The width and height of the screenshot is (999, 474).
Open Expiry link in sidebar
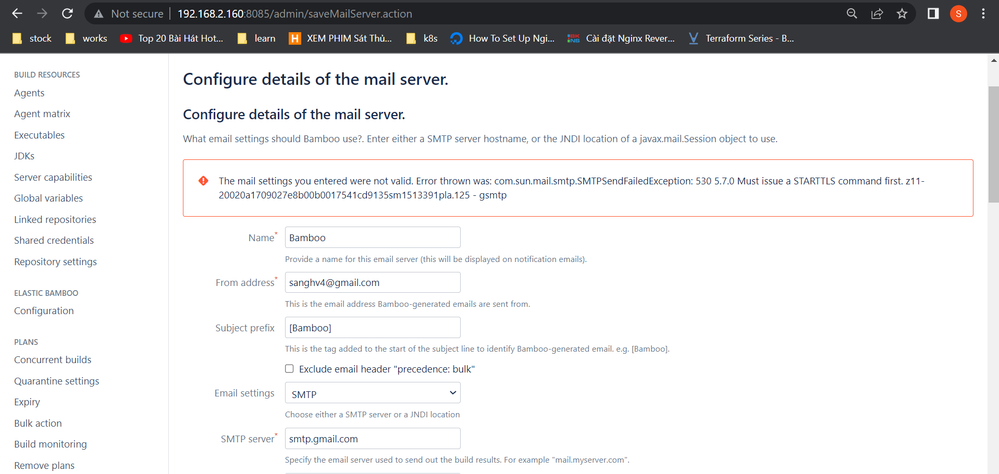click(27, 402)
